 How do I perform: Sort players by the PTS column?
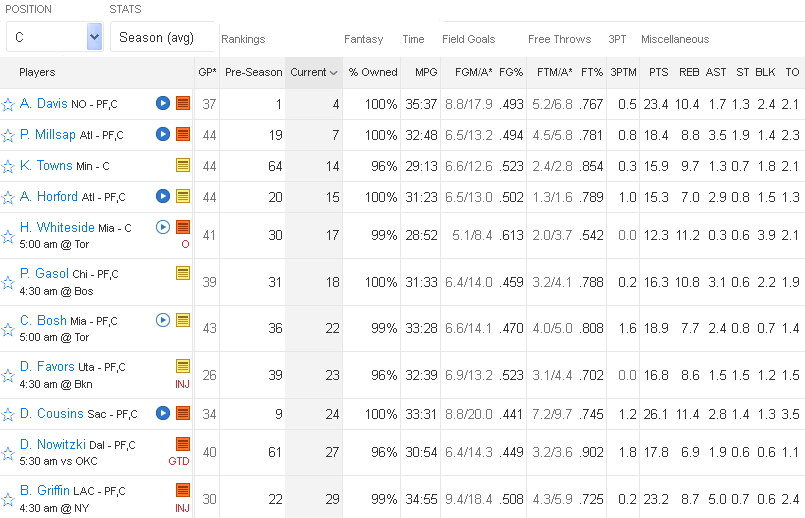658,72
